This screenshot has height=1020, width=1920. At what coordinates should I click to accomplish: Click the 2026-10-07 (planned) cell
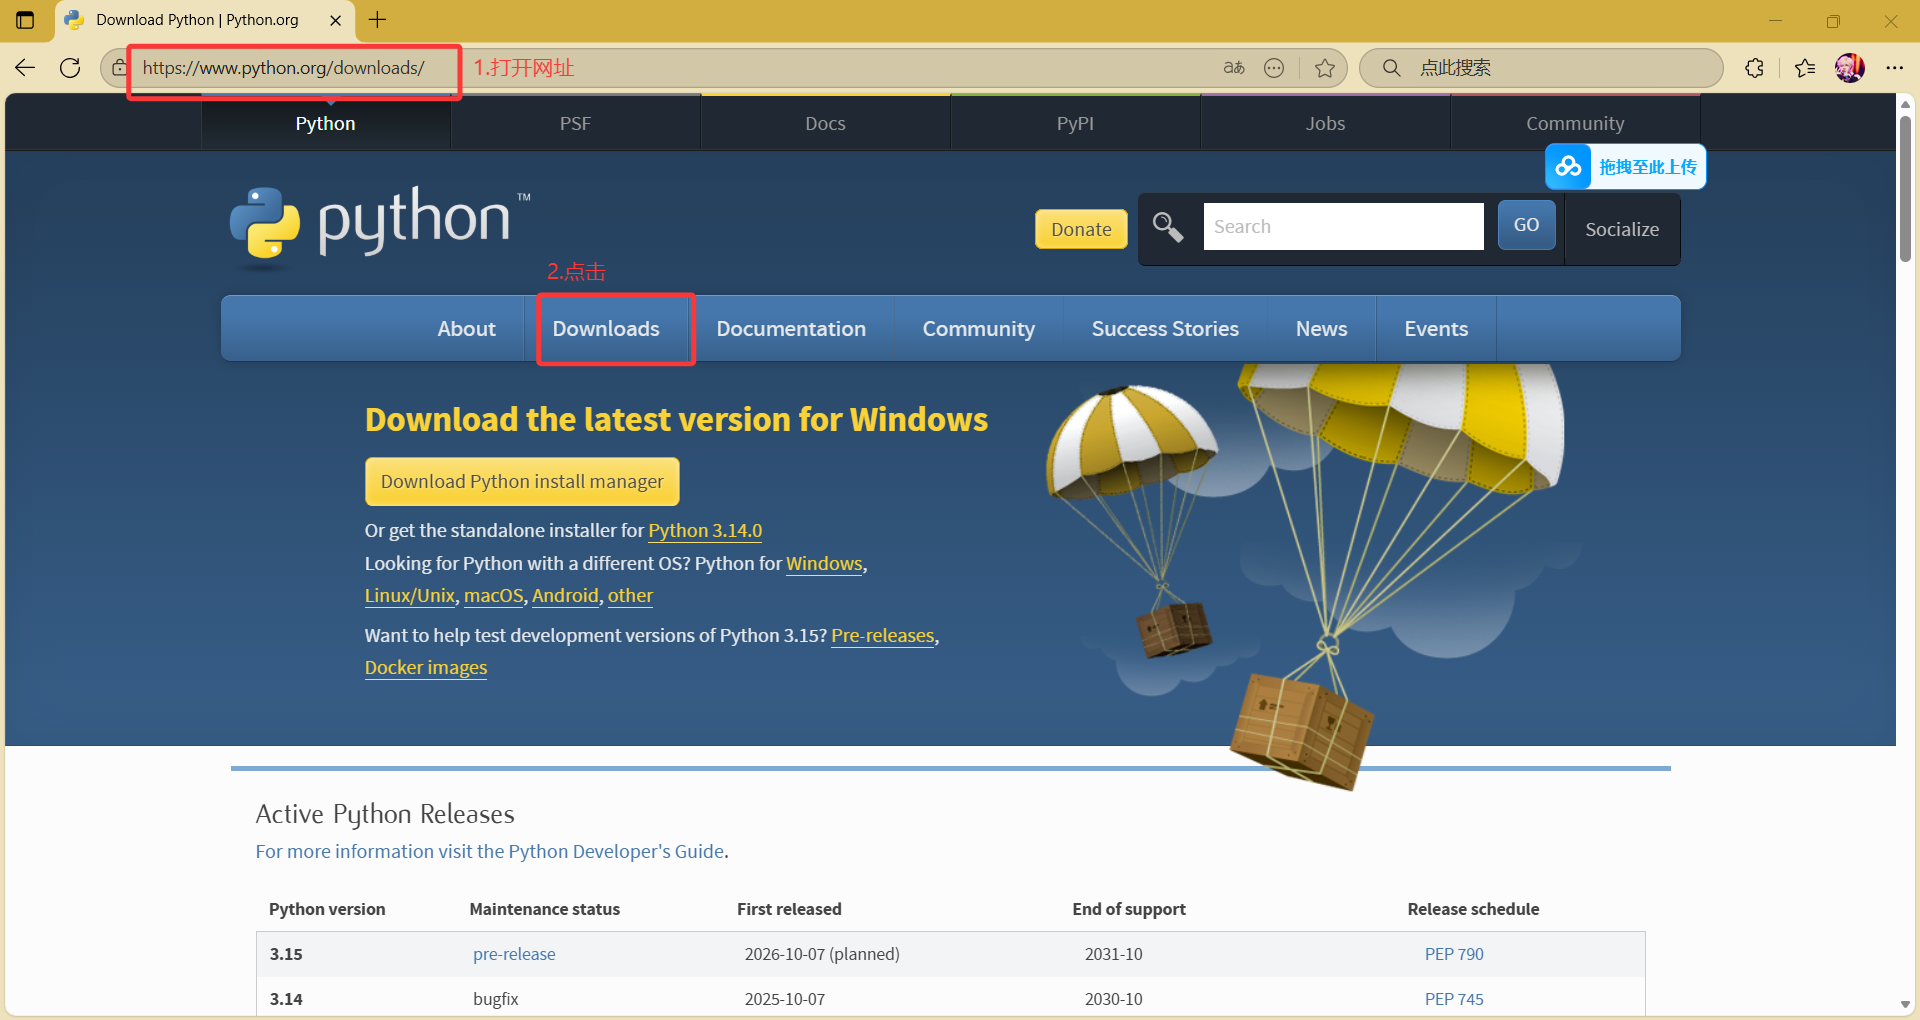click(822, 954)
